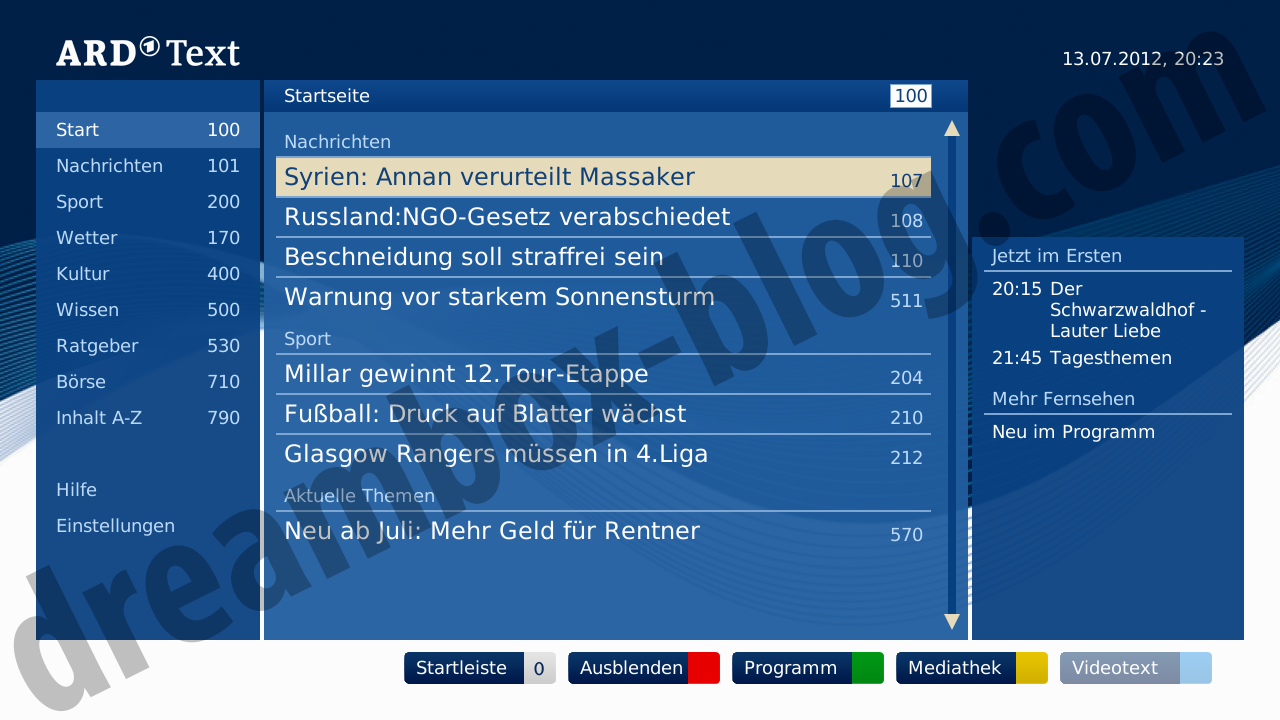Click the Ausblenden button
This screenshot has height=720, width=1280.
[x=644, y=668]
